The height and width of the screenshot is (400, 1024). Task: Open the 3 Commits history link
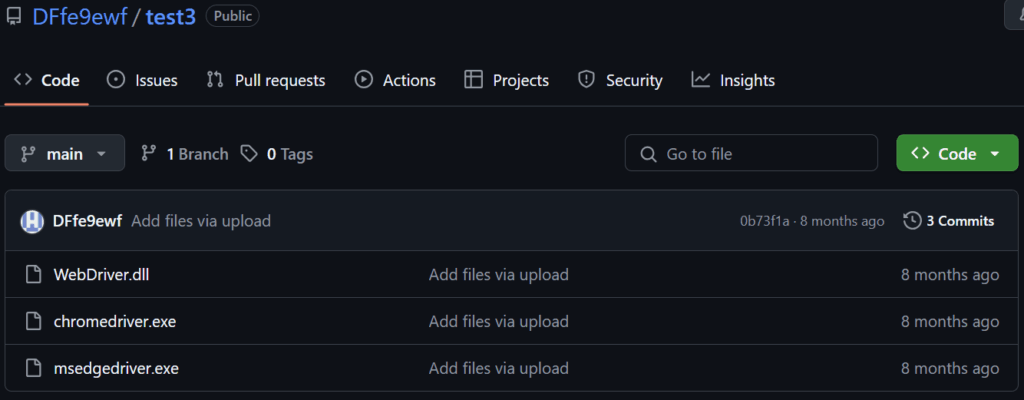949,220
